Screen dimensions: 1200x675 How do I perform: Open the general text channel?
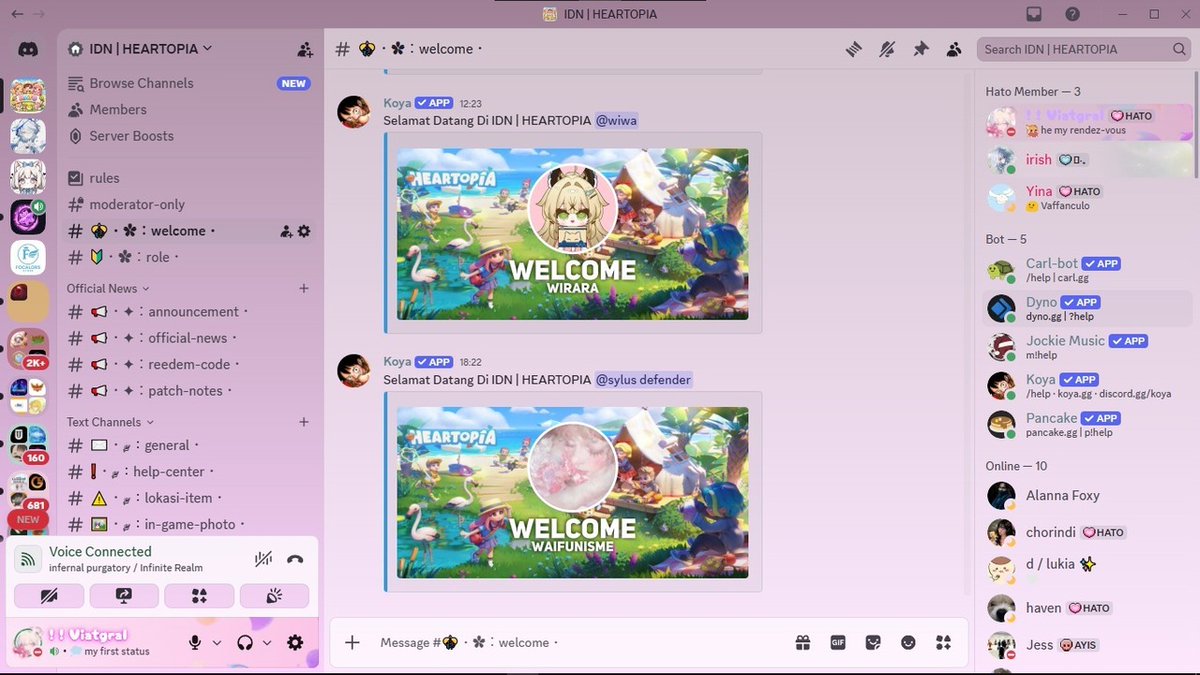click(188, 445)
